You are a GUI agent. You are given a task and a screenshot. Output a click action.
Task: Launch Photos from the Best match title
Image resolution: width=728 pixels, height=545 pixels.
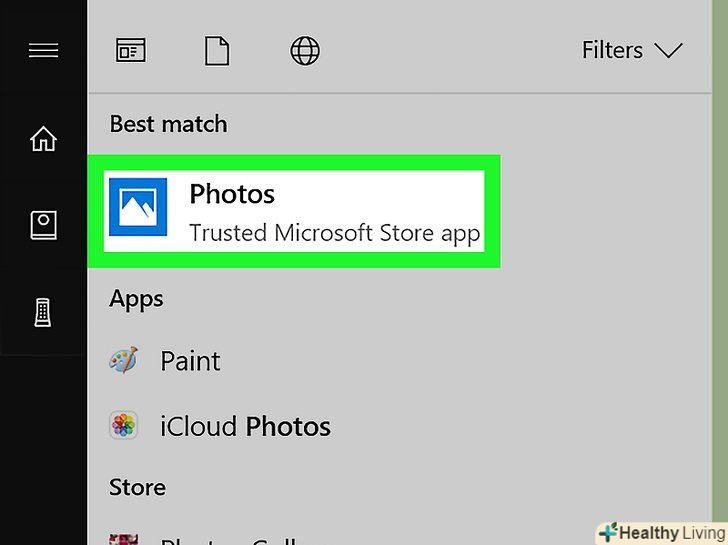(232, 194)
